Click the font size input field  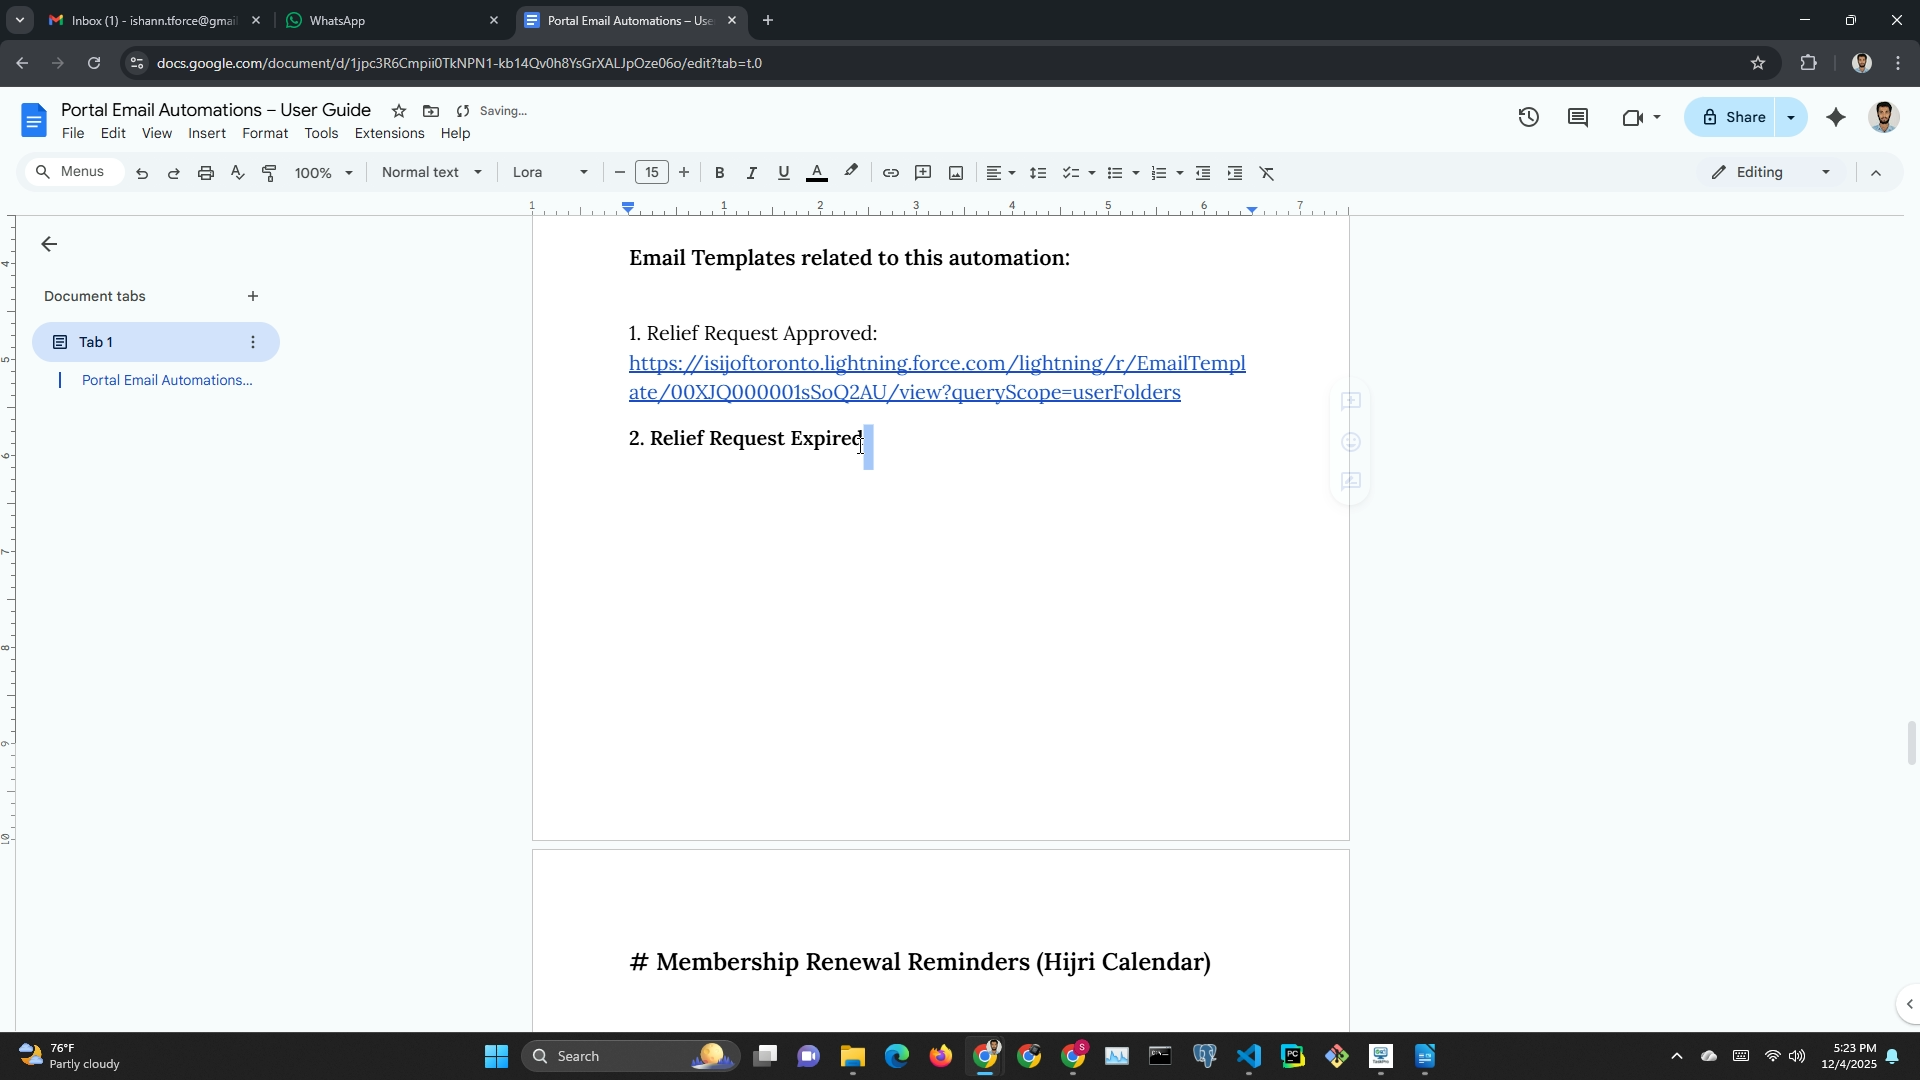(651, 173)
